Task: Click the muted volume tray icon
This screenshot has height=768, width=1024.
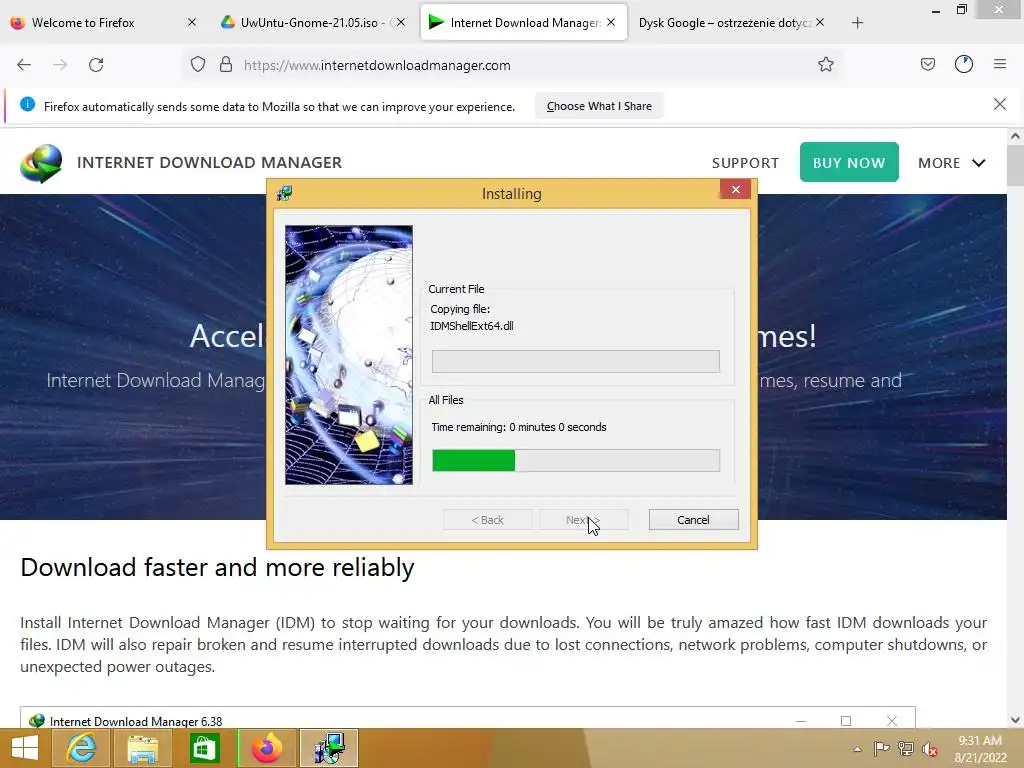Action: click(930, 750)
